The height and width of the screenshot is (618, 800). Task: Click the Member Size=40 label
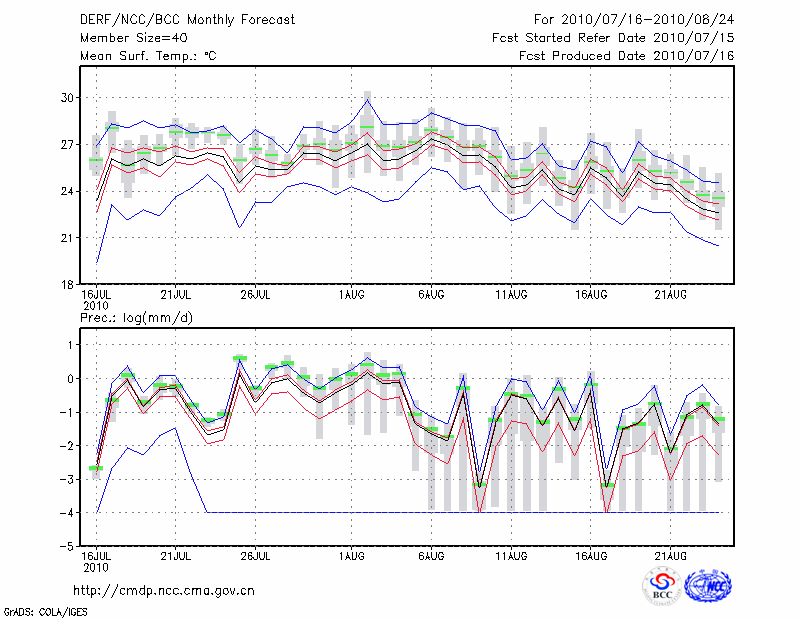point(133,38)
